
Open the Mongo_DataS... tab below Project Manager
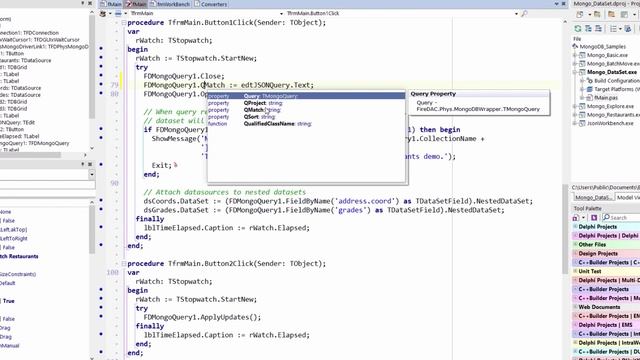[593, 197]
